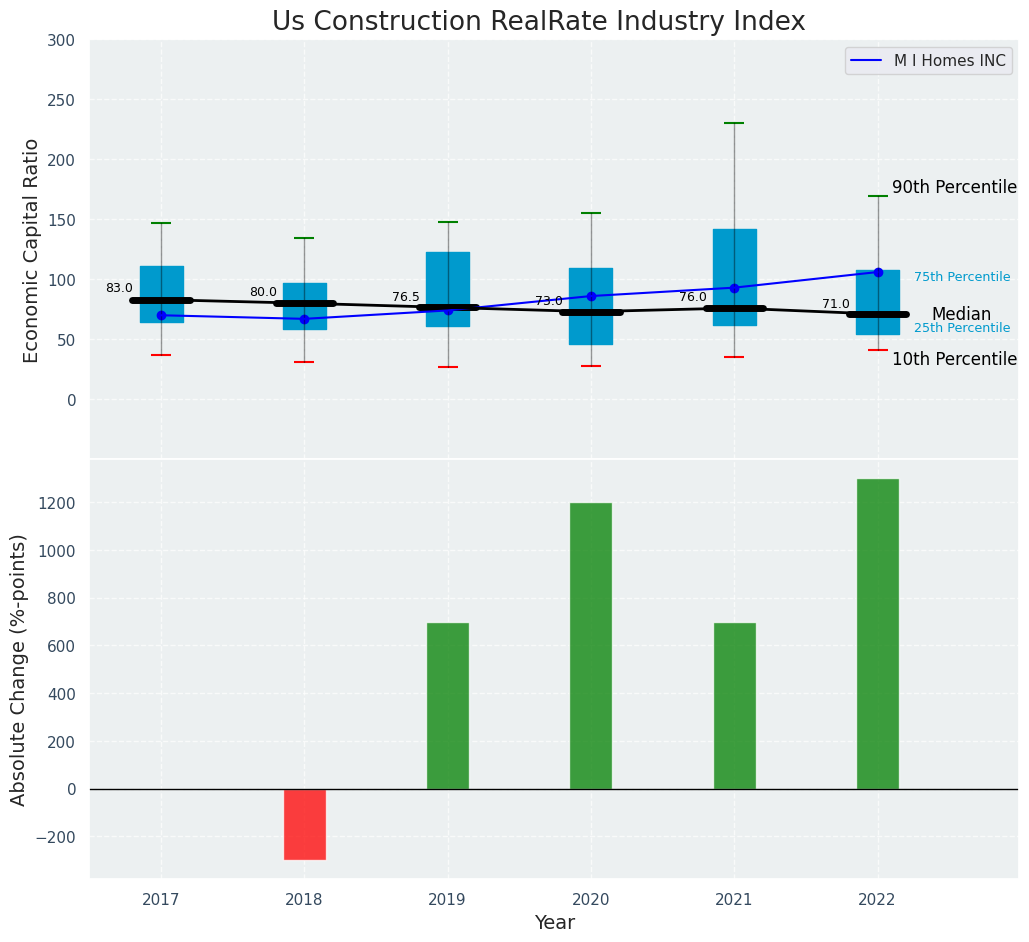This screenshot has height=942, width=1029.
Task: Click the Year x-axis label
Action: pos(554,923)
